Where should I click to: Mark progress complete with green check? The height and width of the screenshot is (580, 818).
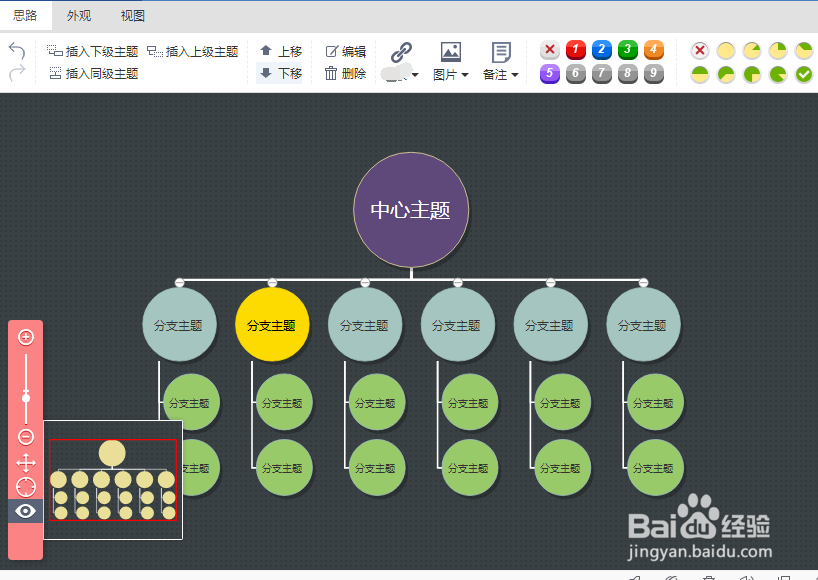point(804,75)
